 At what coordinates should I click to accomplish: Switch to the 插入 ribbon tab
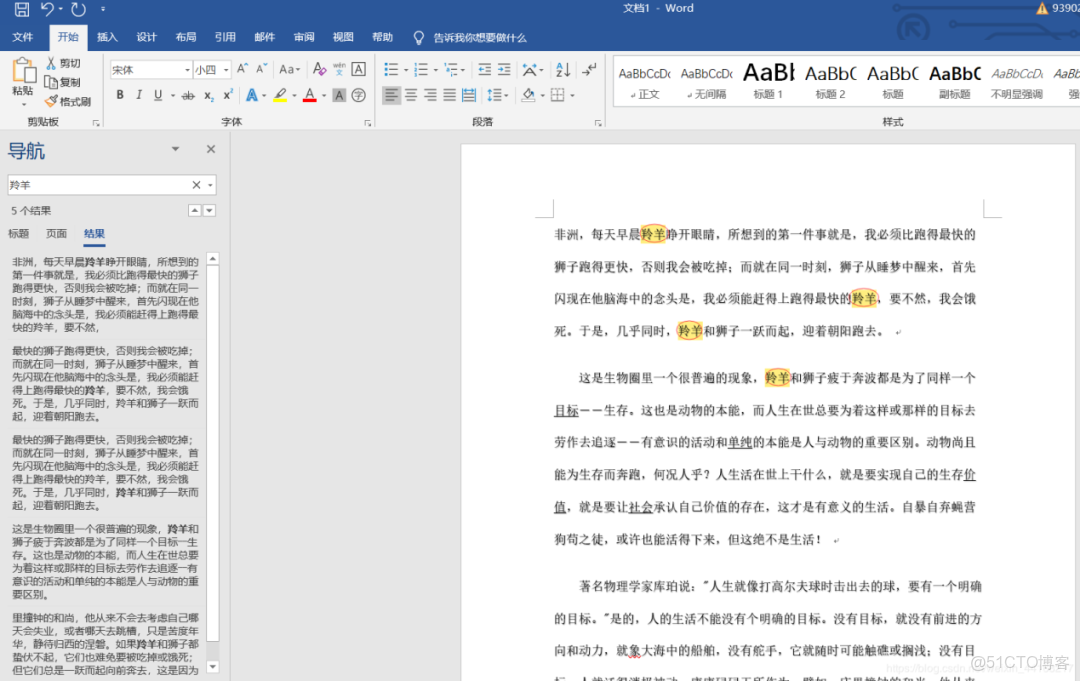(107, 37)
